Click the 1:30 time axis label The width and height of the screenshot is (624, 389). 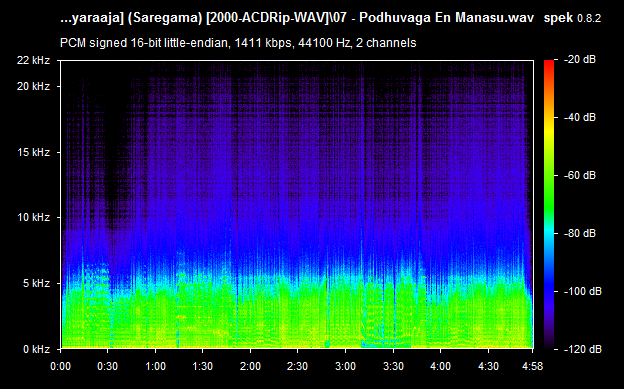[203, 366]
